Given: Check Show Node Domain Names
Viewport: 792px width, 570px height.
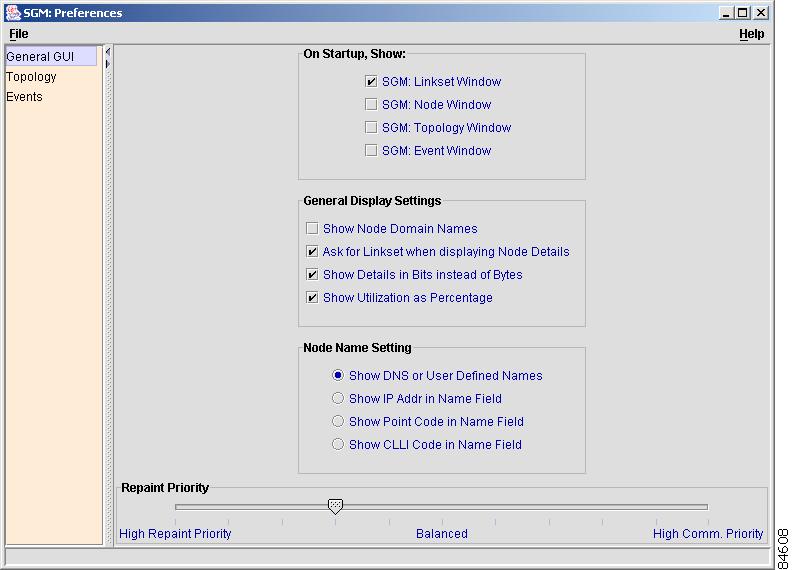Looking at the screenshot, I should [312, 228].
